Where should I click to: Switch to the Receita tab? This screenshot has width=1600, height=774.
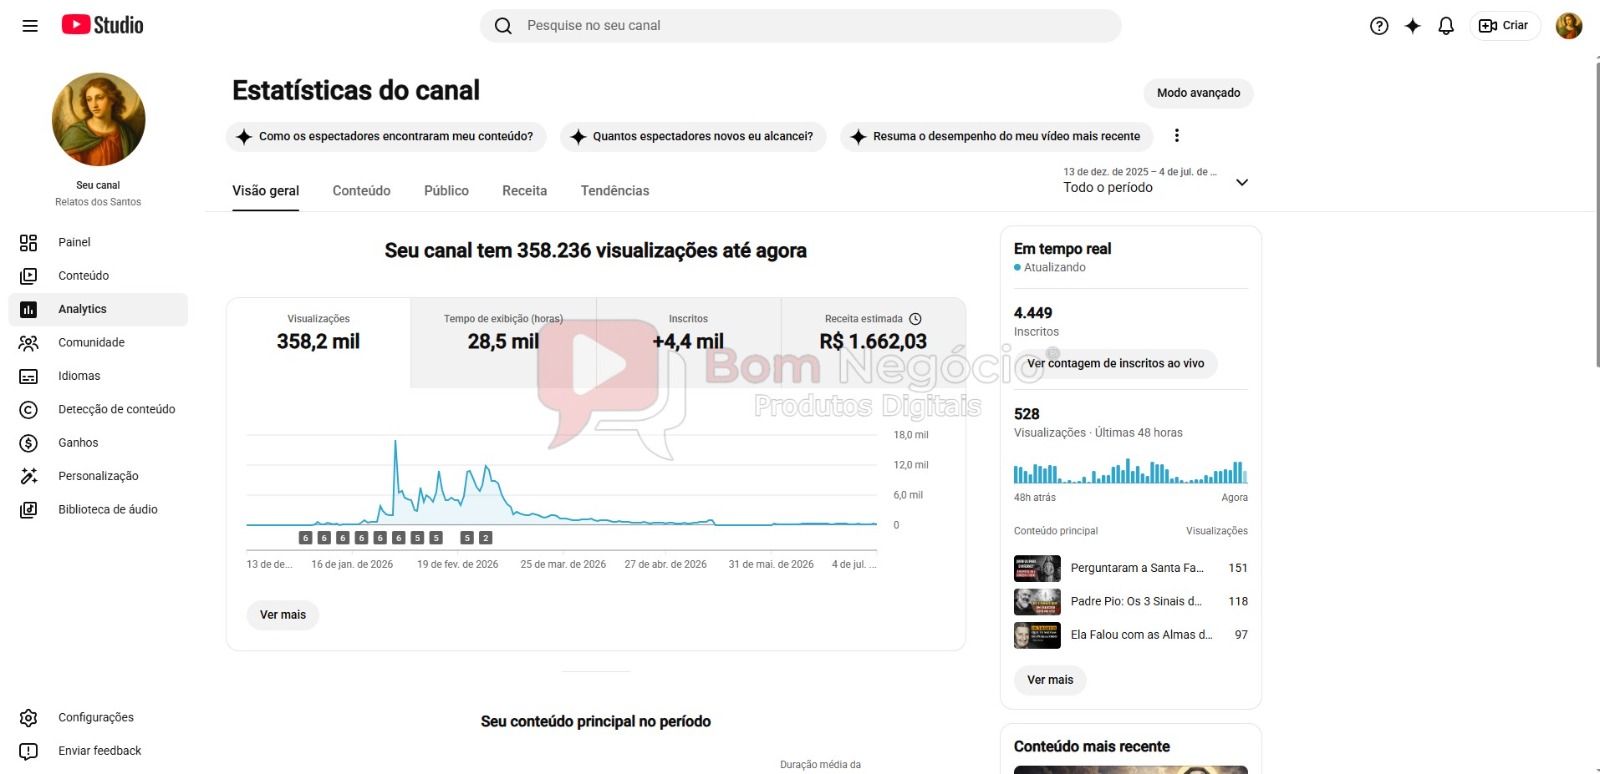click(524, 191)
